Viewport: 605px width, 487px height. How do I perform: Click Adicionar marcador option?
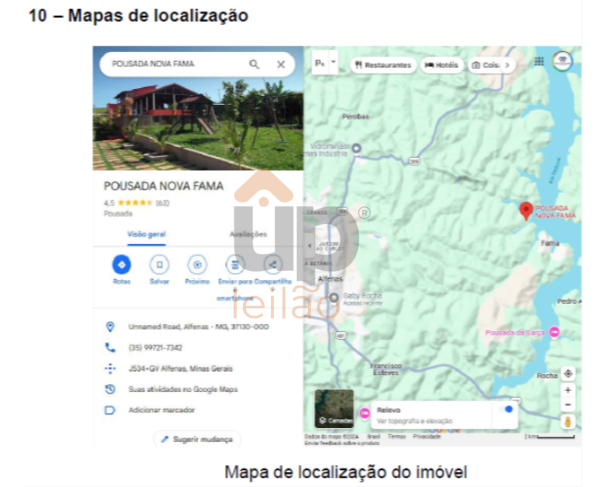pyautogui.click(x=161, y=410)
